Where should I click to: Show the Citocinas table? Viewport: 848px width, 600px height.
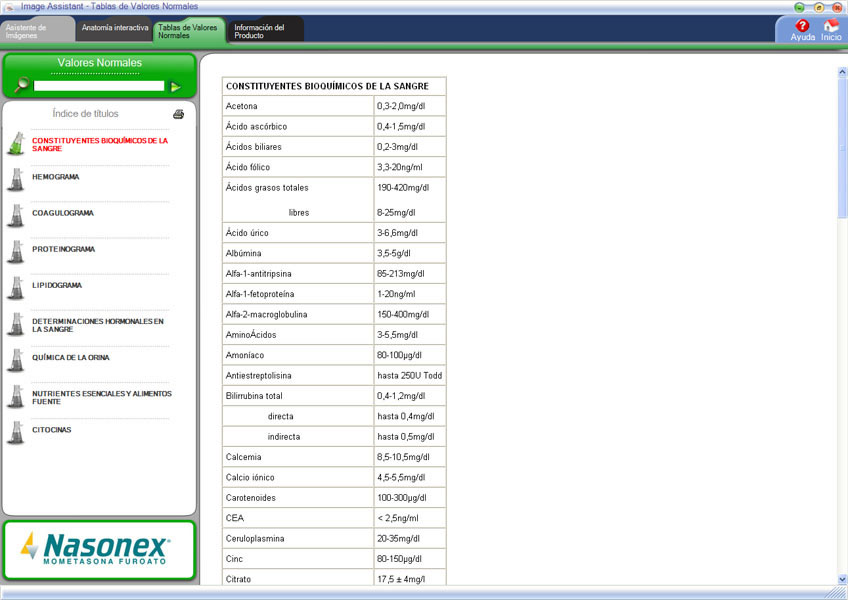coord(51,430)
